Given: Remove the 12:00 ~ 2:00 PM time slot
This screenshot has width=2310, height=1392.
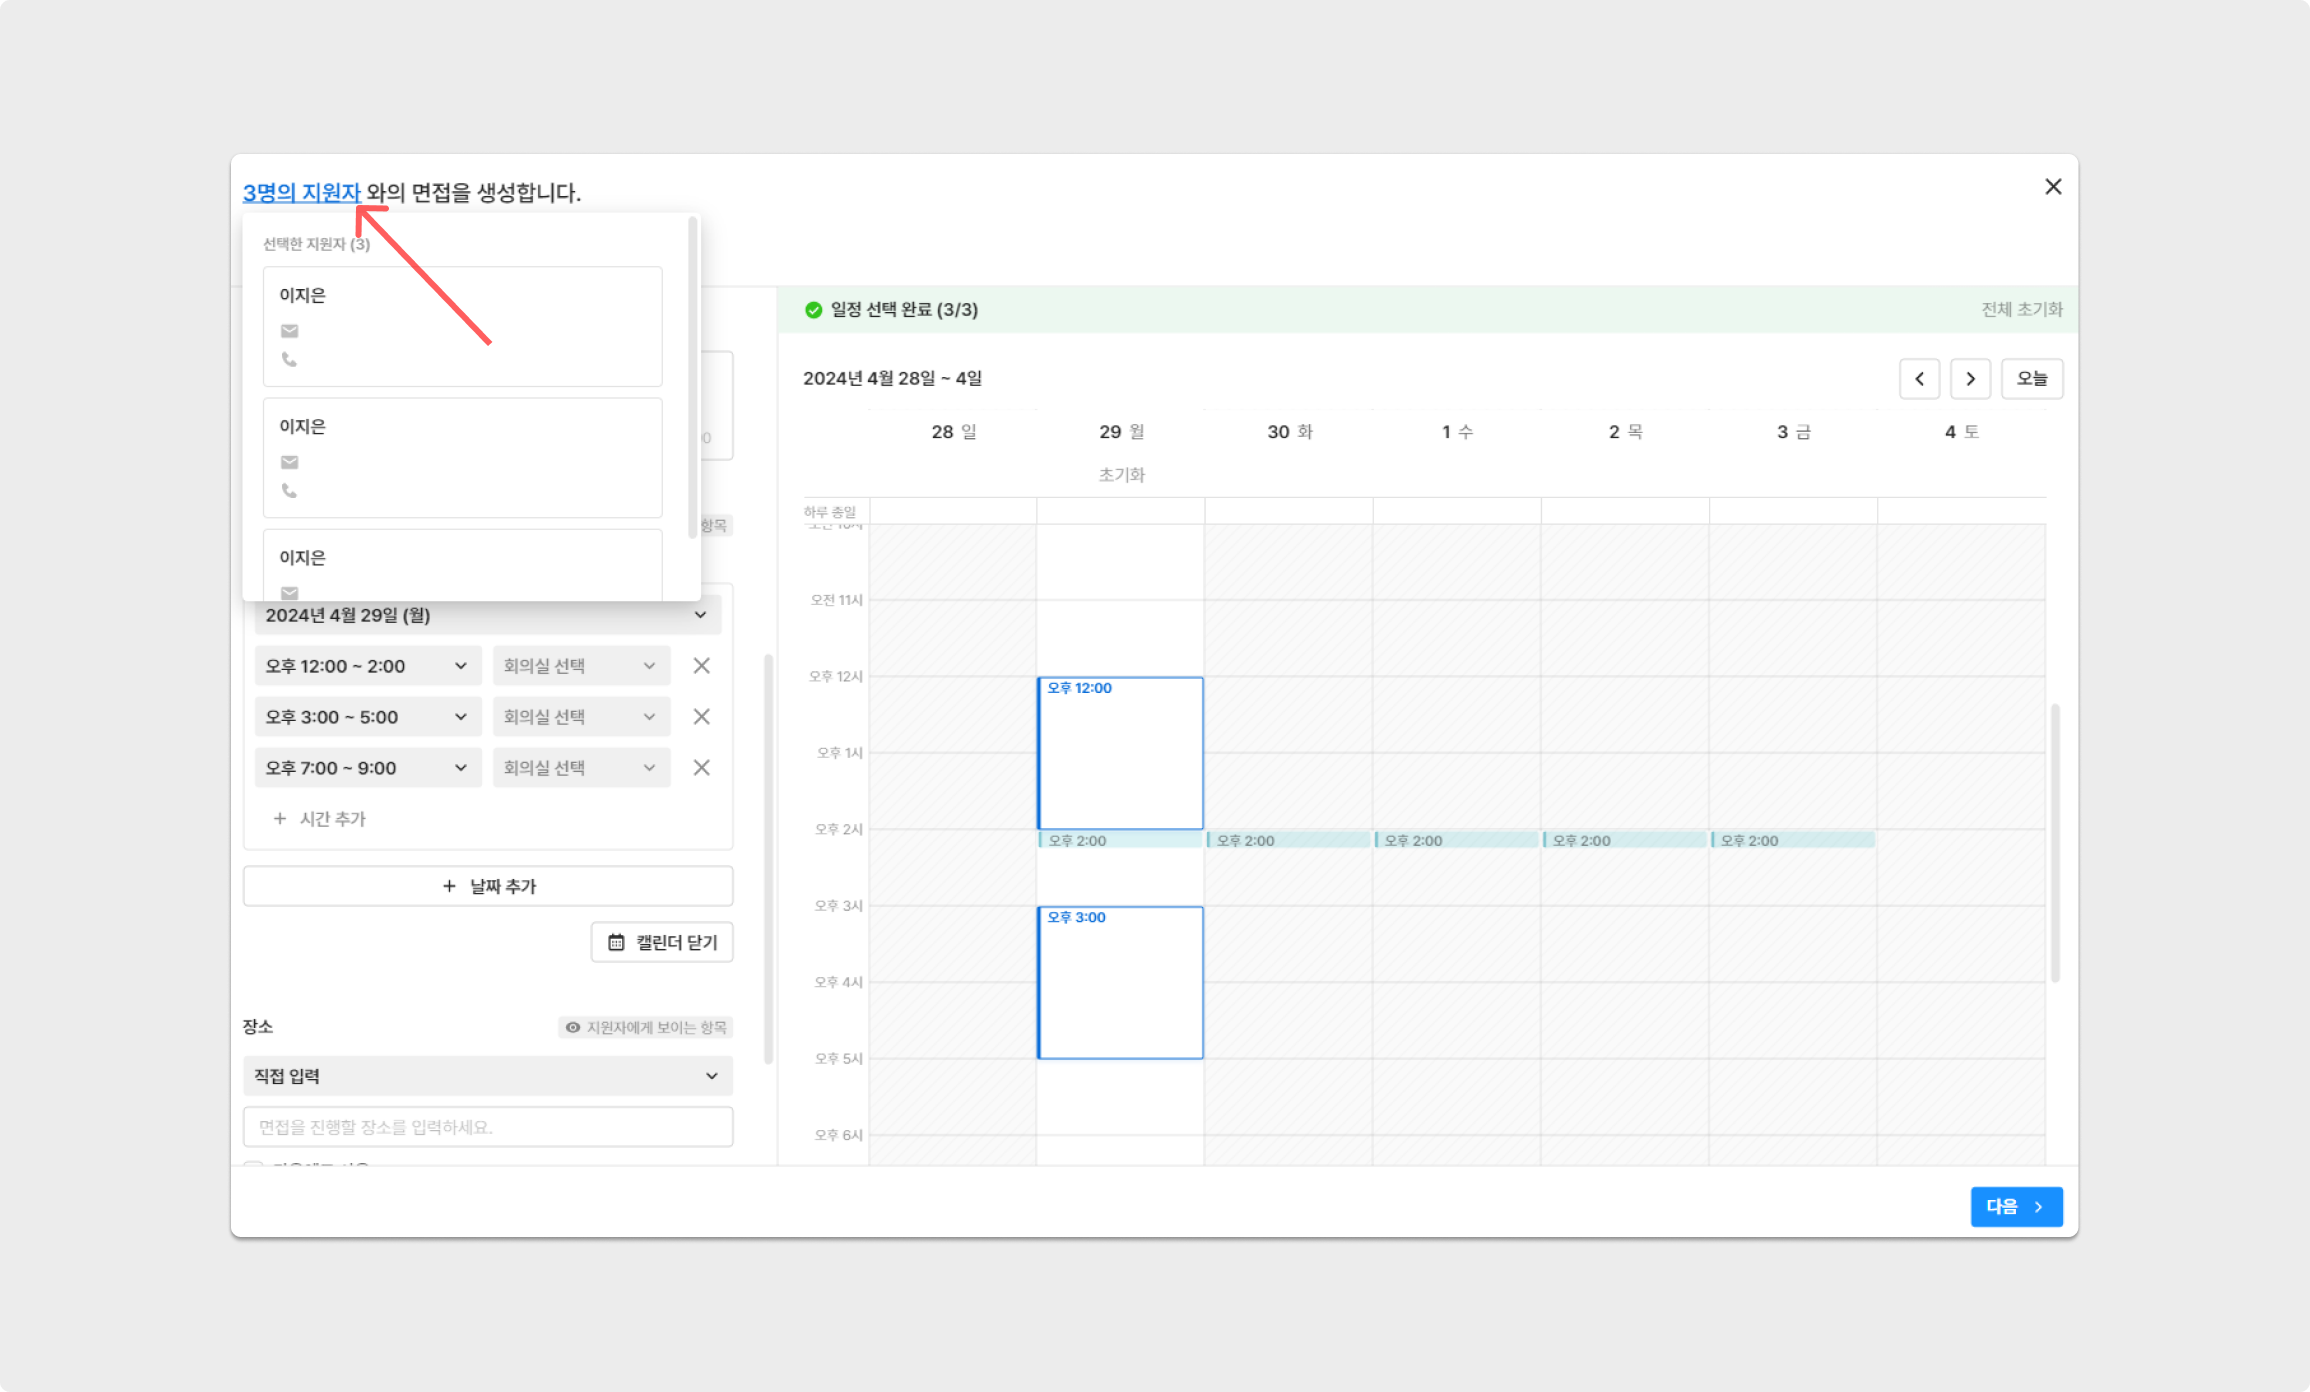Looking at the screenshot, I should pos(701,666).
